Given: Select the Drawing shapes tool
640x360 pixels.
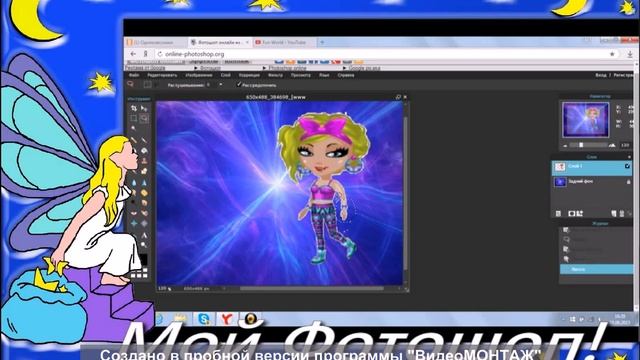Looking at the screenshot, I should [x=144, y=171].
